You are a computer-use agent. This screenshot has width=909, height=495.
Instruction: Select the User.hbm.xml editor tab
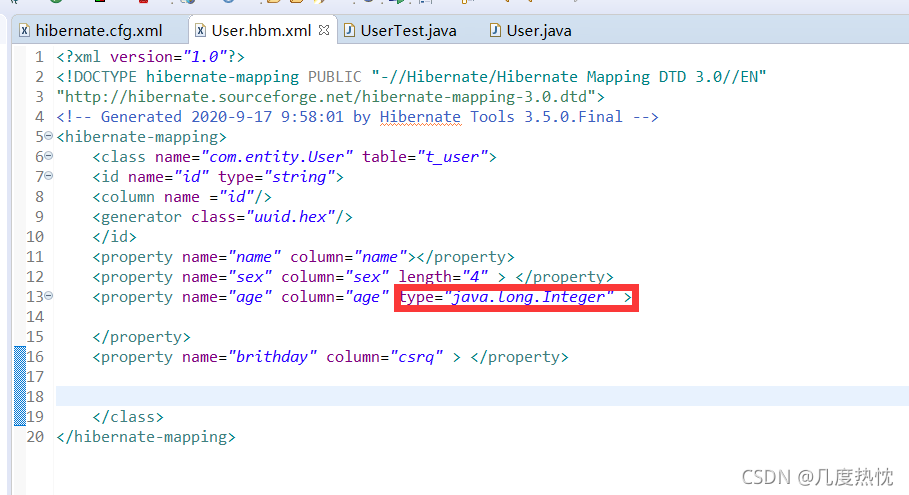261,30
